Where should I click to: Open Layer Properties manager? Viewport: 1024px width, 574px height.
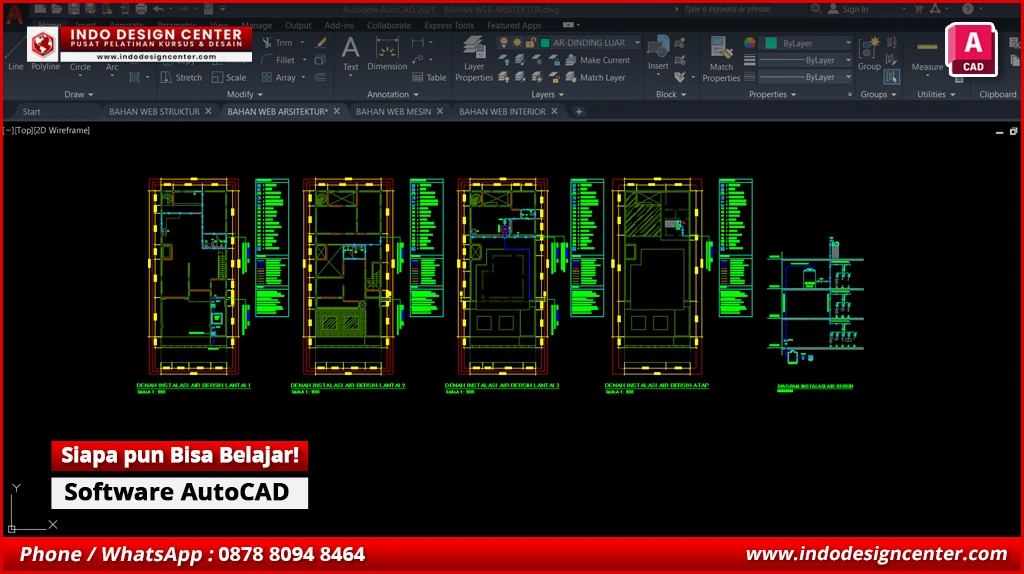click(473, 59)
